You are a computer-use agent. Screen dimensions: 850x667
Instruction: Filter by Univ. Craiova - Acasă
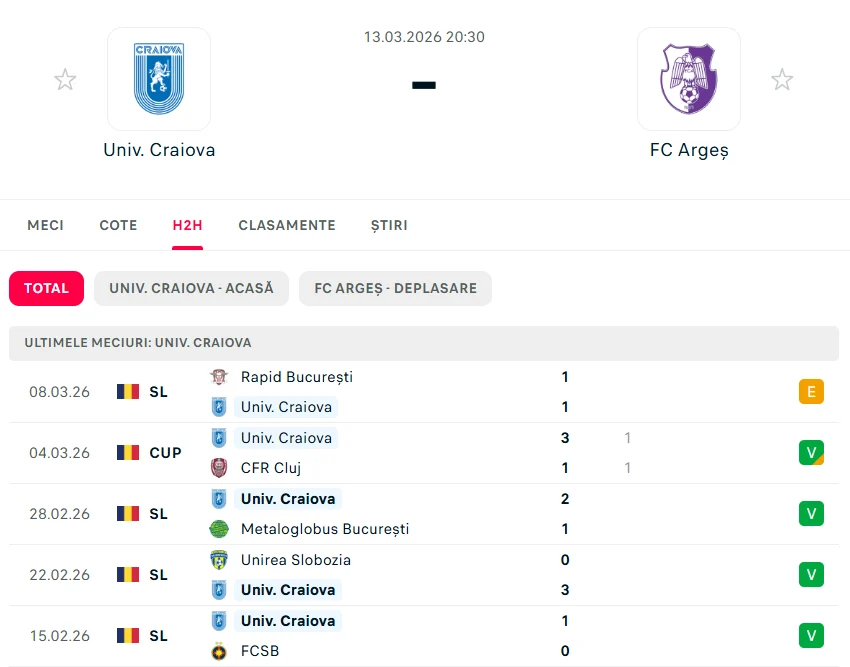(191, 288)
